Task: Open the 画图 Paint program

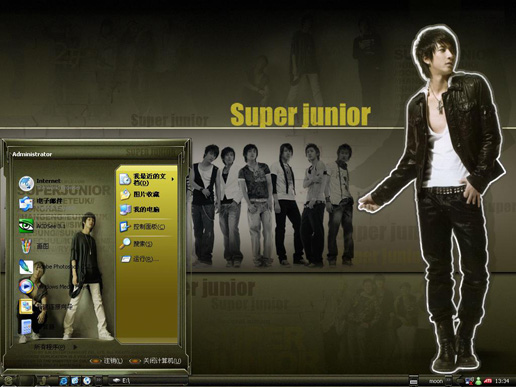Action: (x=34, y=246)
